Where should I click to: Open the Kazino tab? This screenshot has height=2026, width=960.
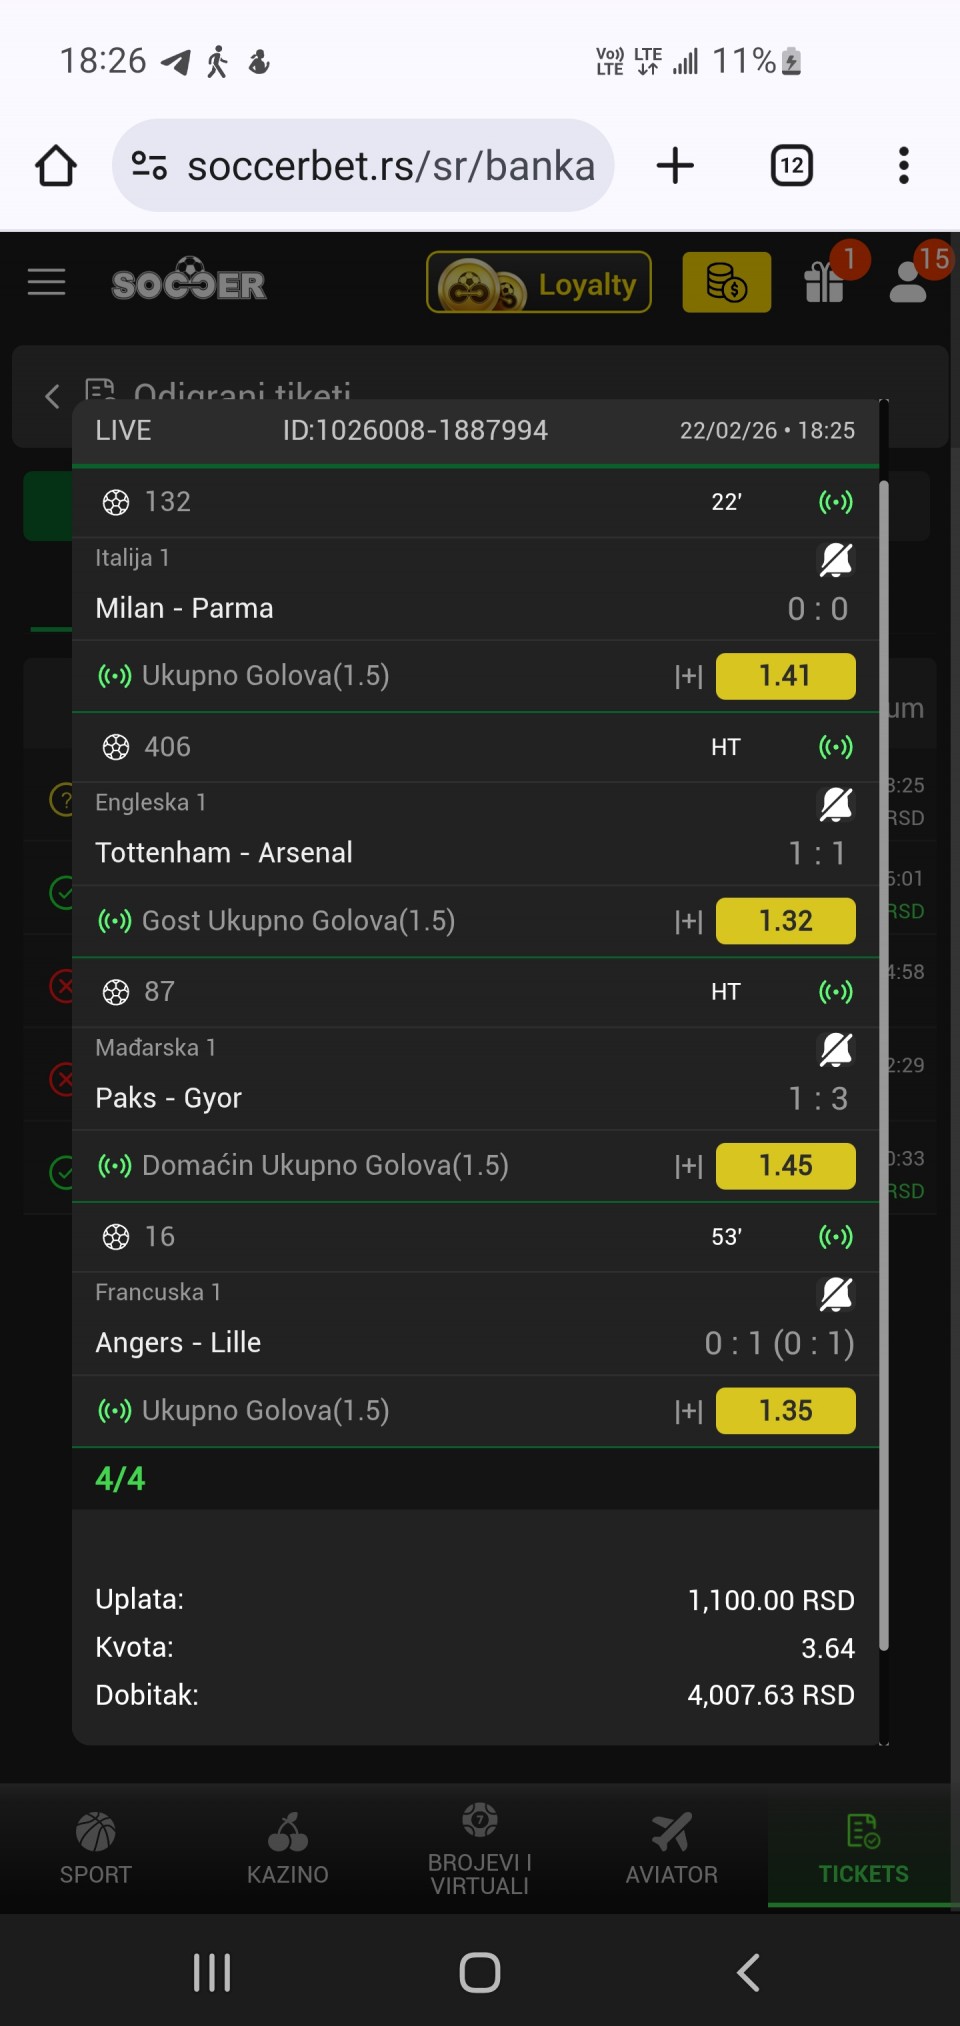[x=288, y=1849]
